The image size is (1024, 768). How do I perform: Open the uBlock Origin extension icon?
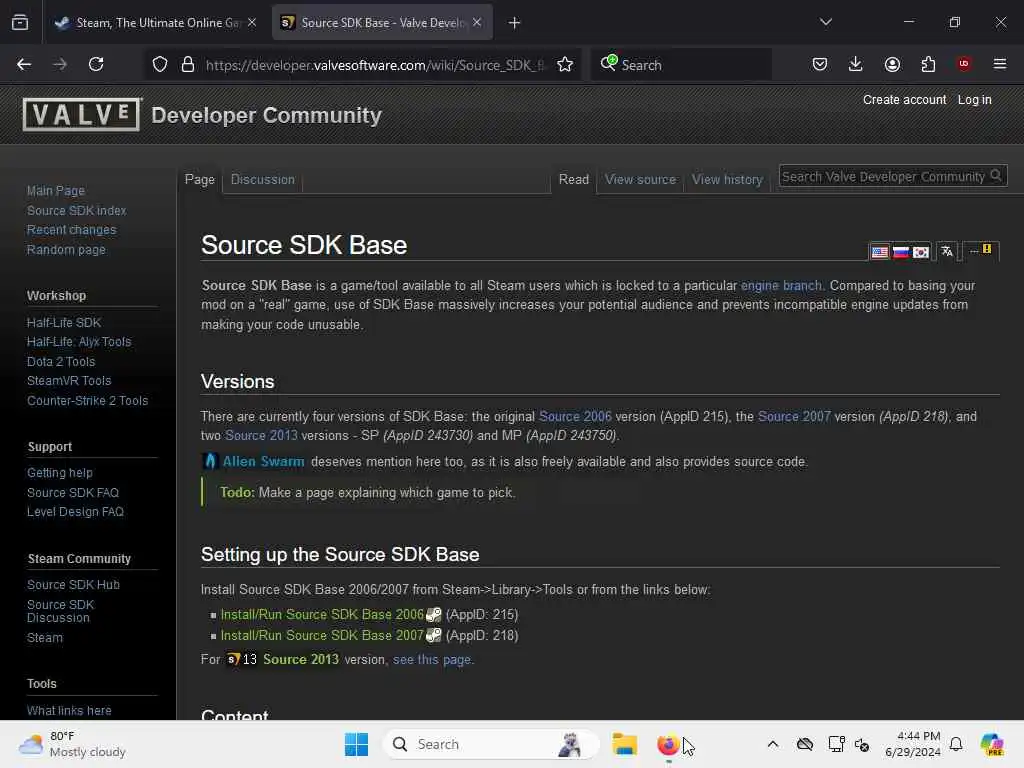coord(964,64)
